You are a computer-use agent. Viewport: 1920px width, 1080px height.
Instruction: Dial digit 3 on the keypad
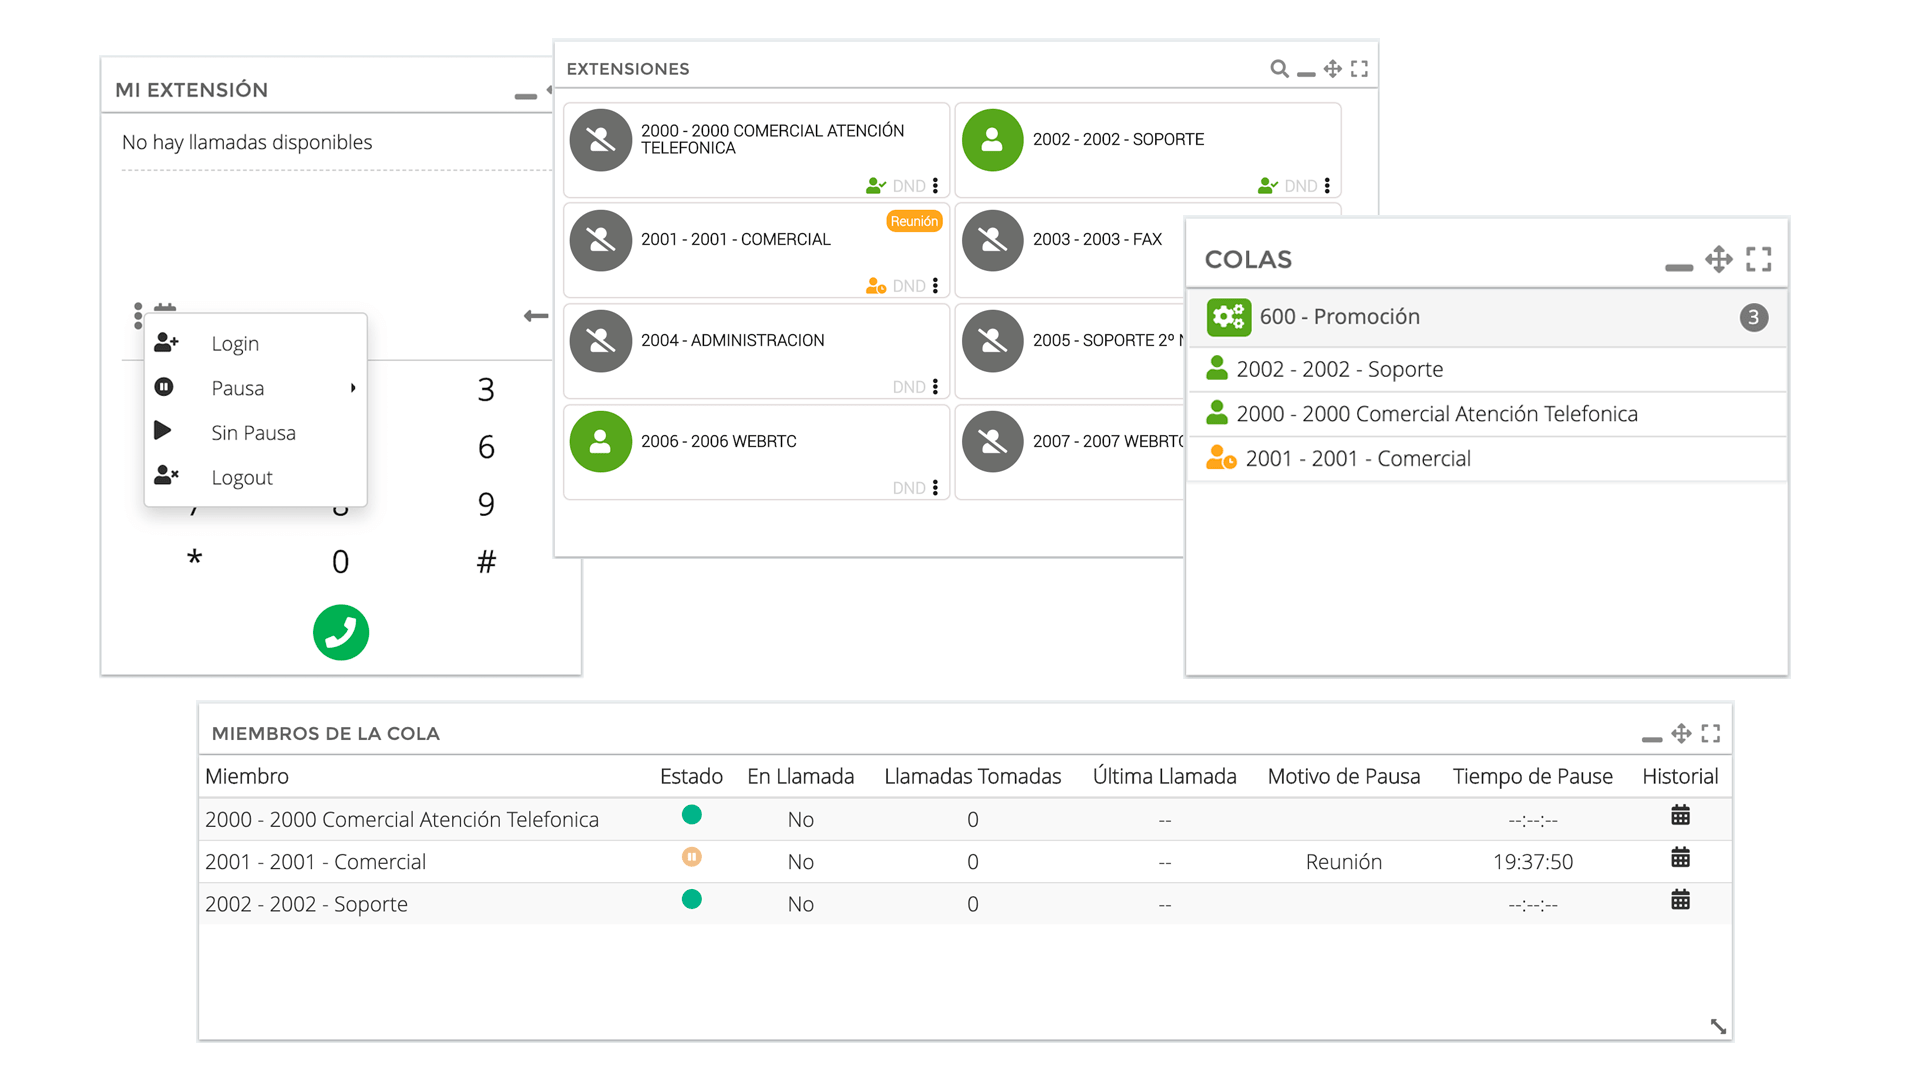tap(486, 389)
